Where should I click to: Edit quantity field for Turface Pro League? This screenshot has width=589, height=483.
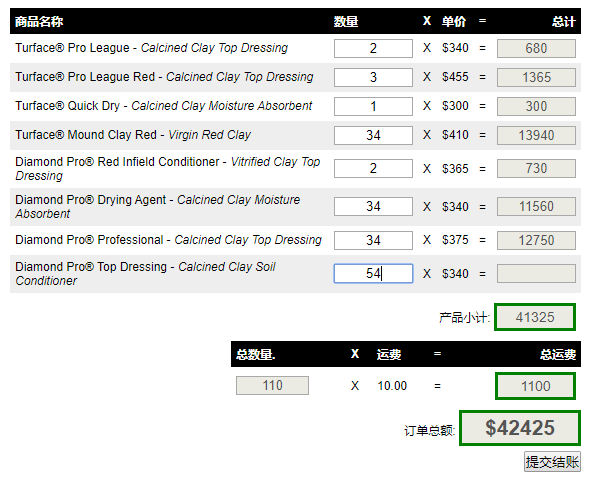pos(373,48)
